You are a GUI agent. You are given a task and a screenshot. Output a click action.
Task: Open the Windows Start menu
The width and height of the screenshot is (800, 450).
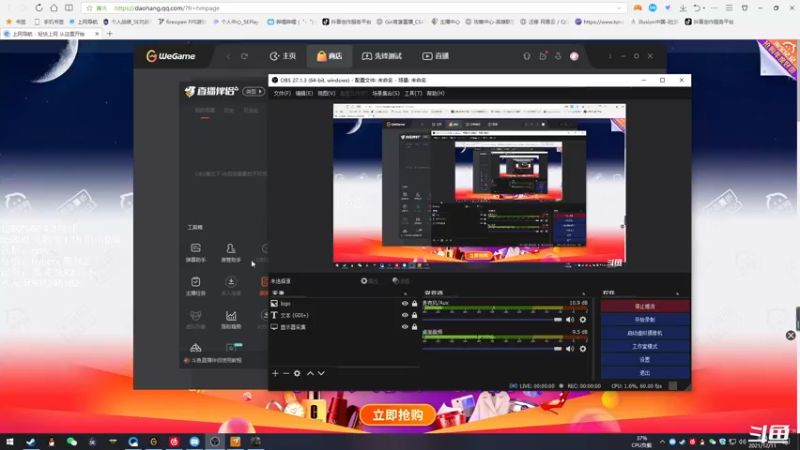click(10, 442)
